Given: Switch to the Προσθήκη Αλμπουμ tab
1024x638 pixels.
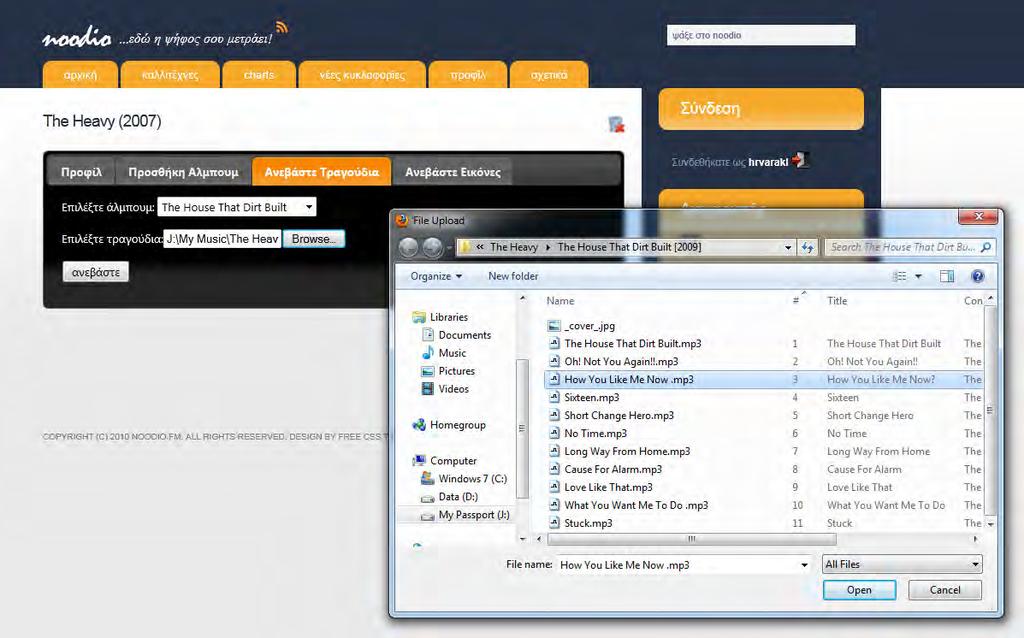Looking at the screenshot, I should coord(184,172).
